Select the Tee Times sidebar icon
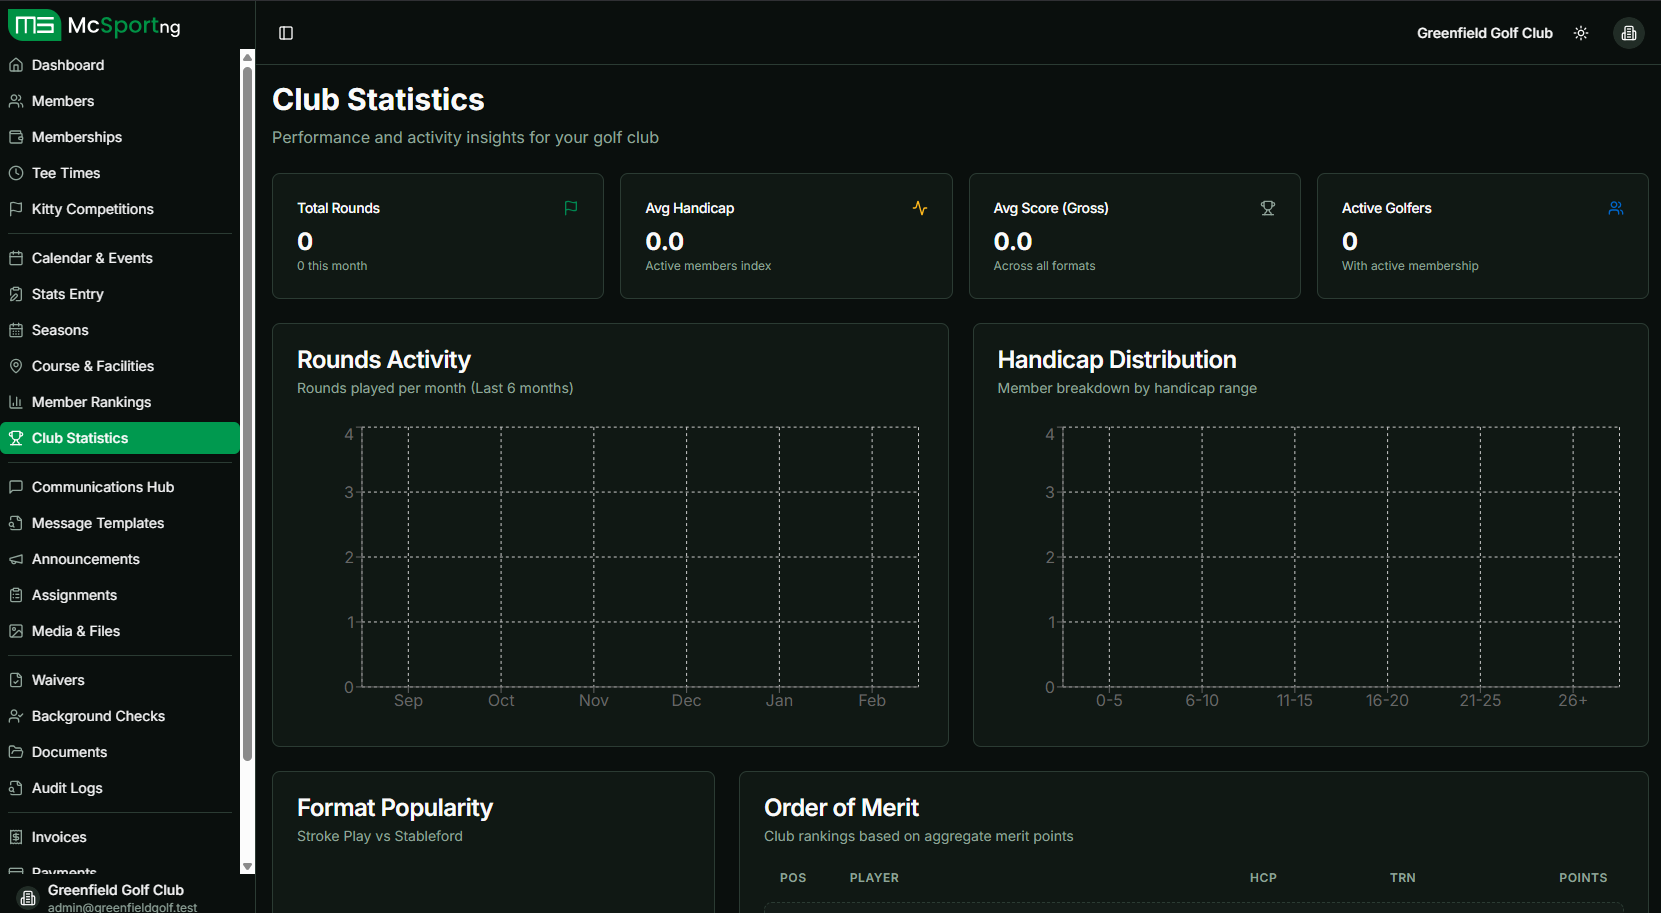Screen dimensions: 1661x913 17,173
